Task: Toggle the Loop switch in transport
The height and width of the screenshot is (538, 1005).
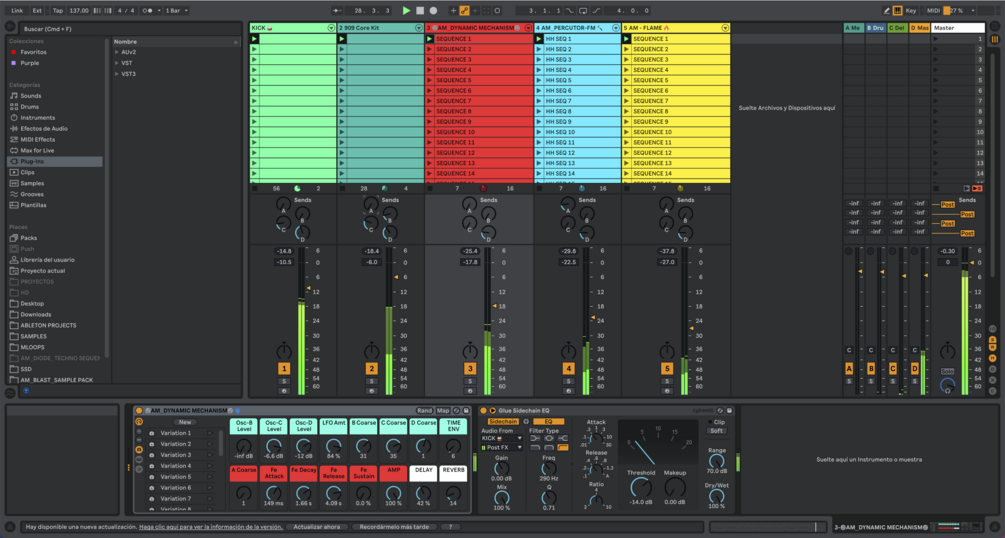Action: tap(583, 10)
